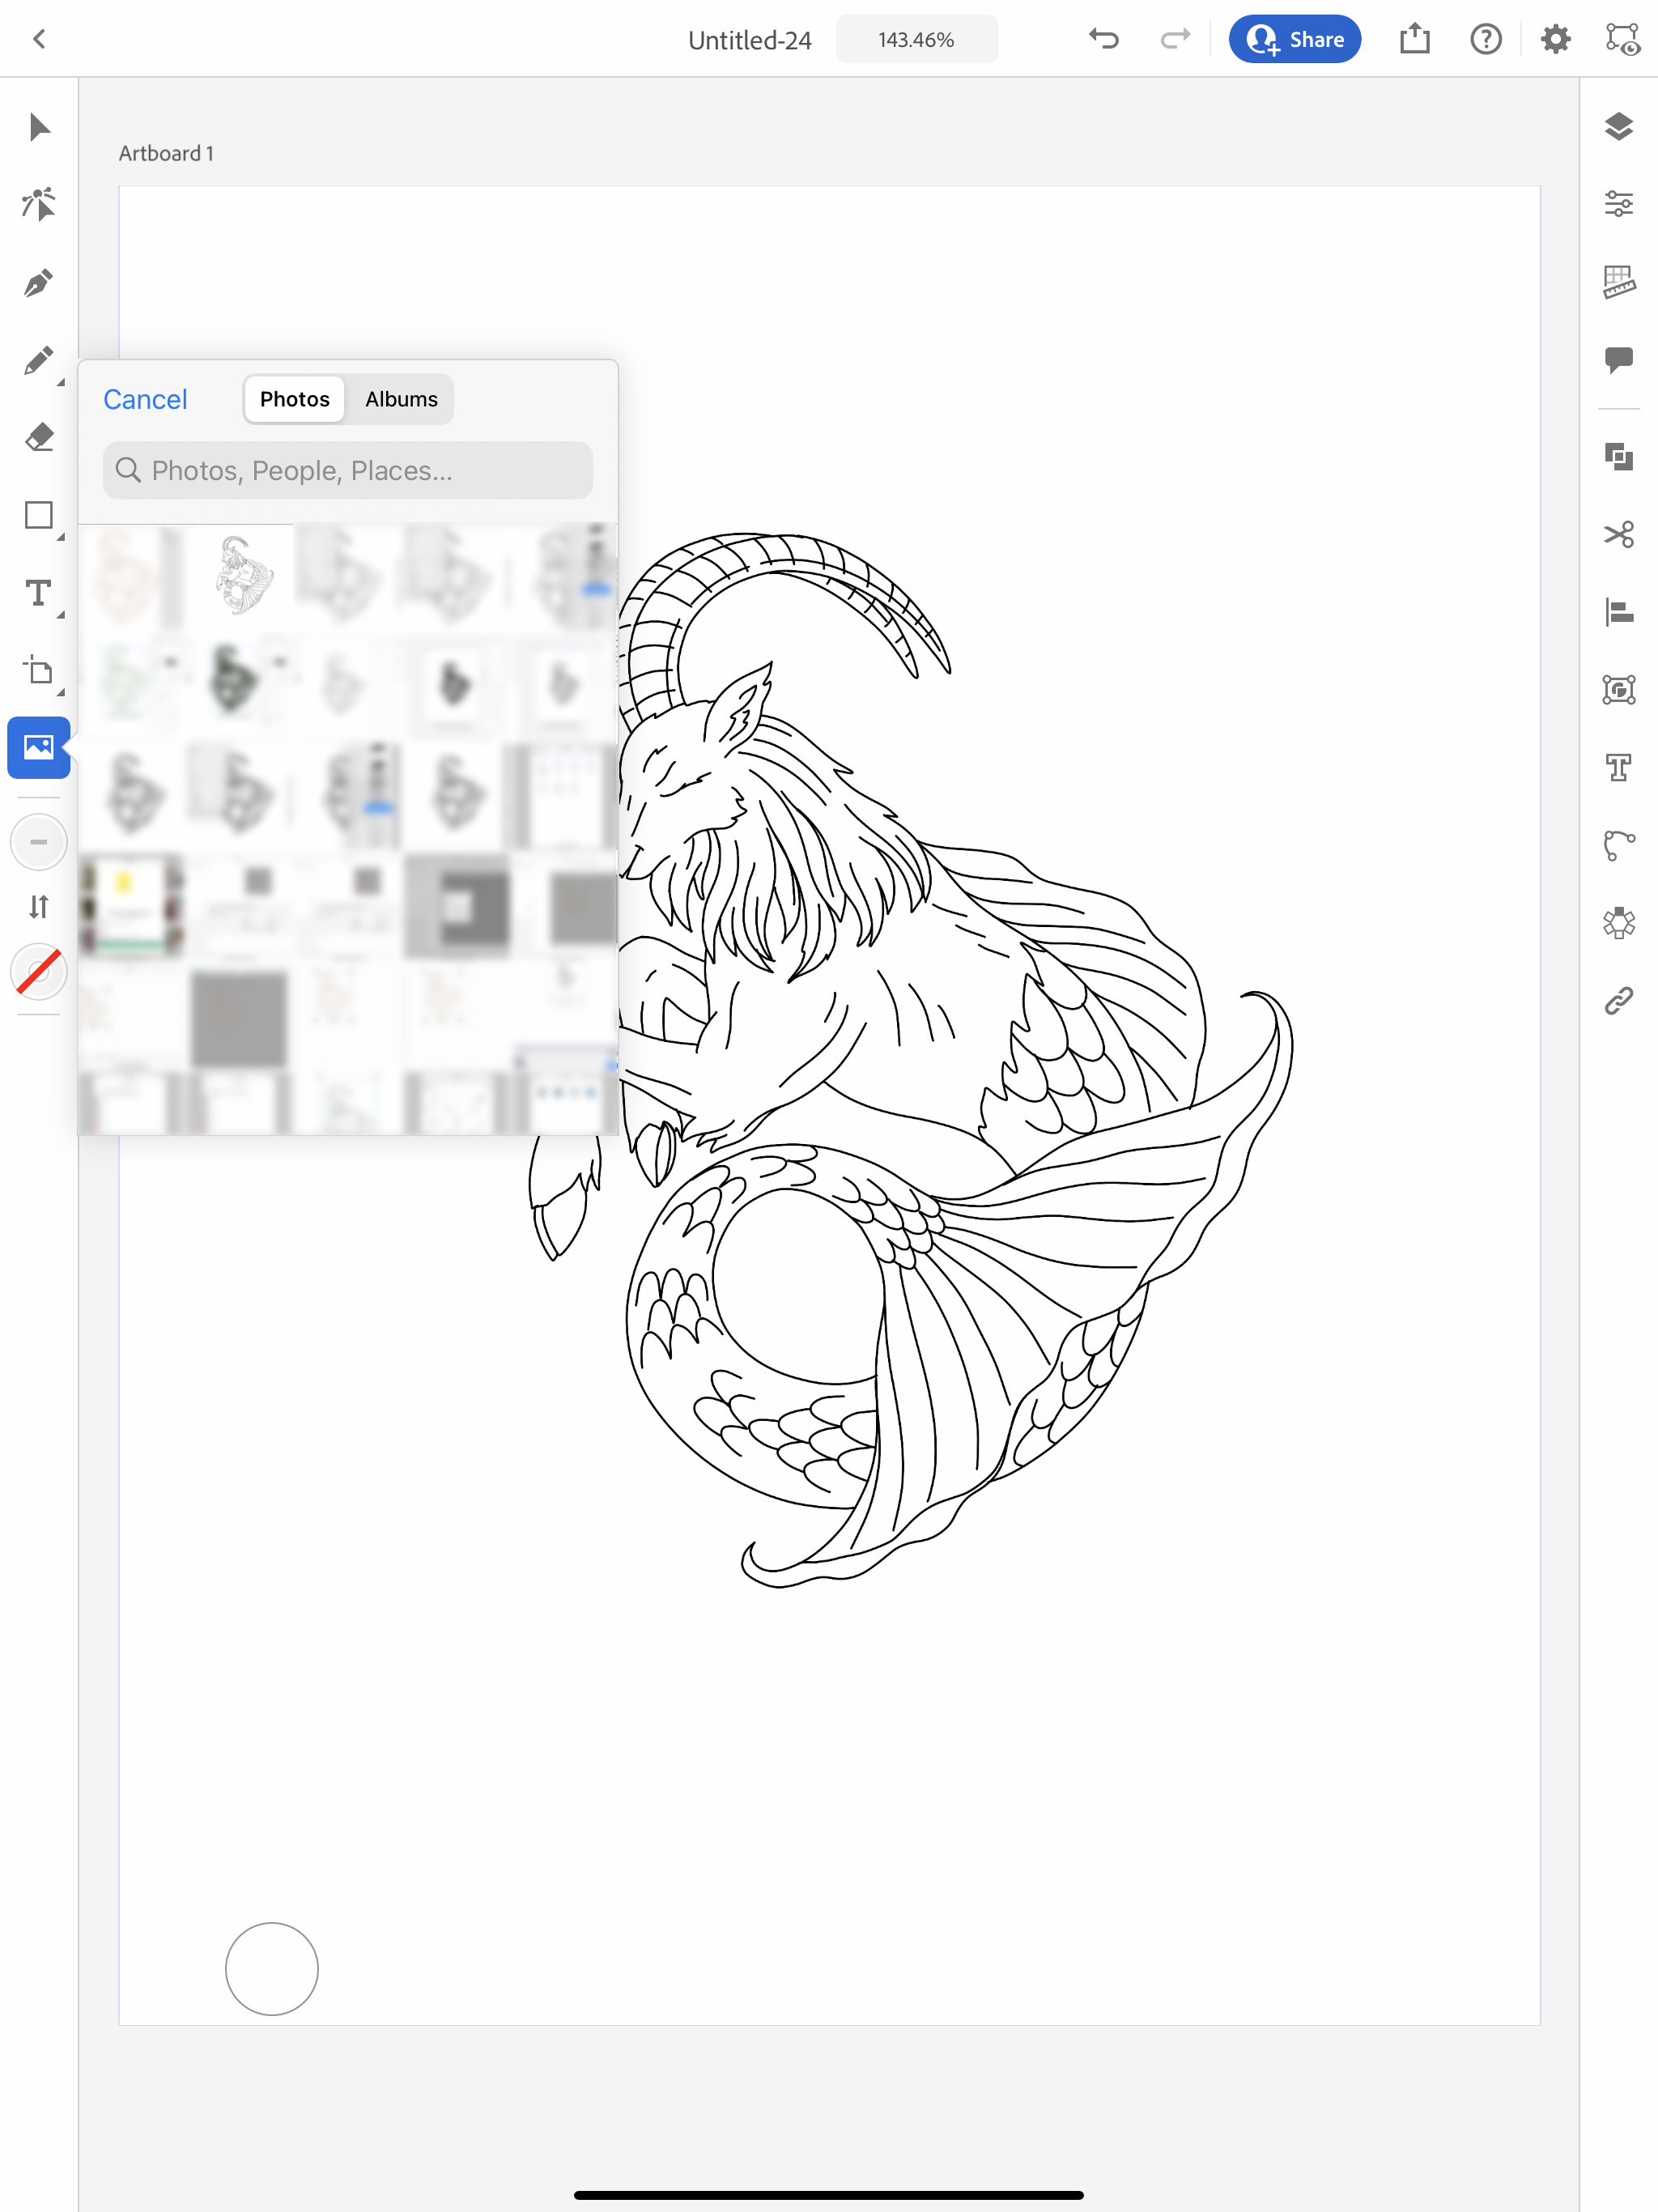Open app settings gear
The height and width of the screenshot is (2212, 1658).
[1556, 39]
